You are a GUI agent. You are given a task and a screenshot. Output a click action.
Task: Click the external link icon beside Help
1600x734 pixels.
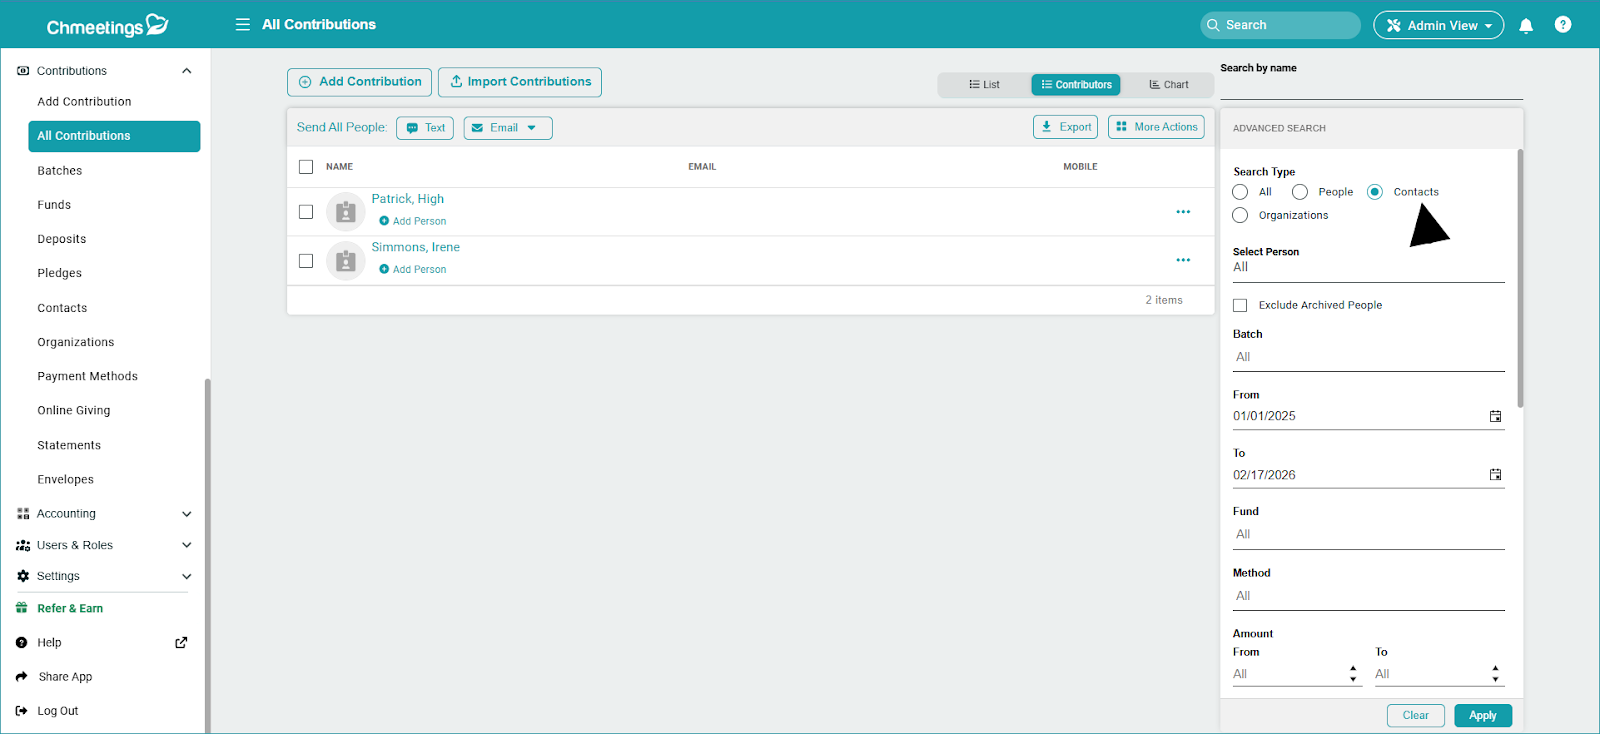tap(181, 643)
